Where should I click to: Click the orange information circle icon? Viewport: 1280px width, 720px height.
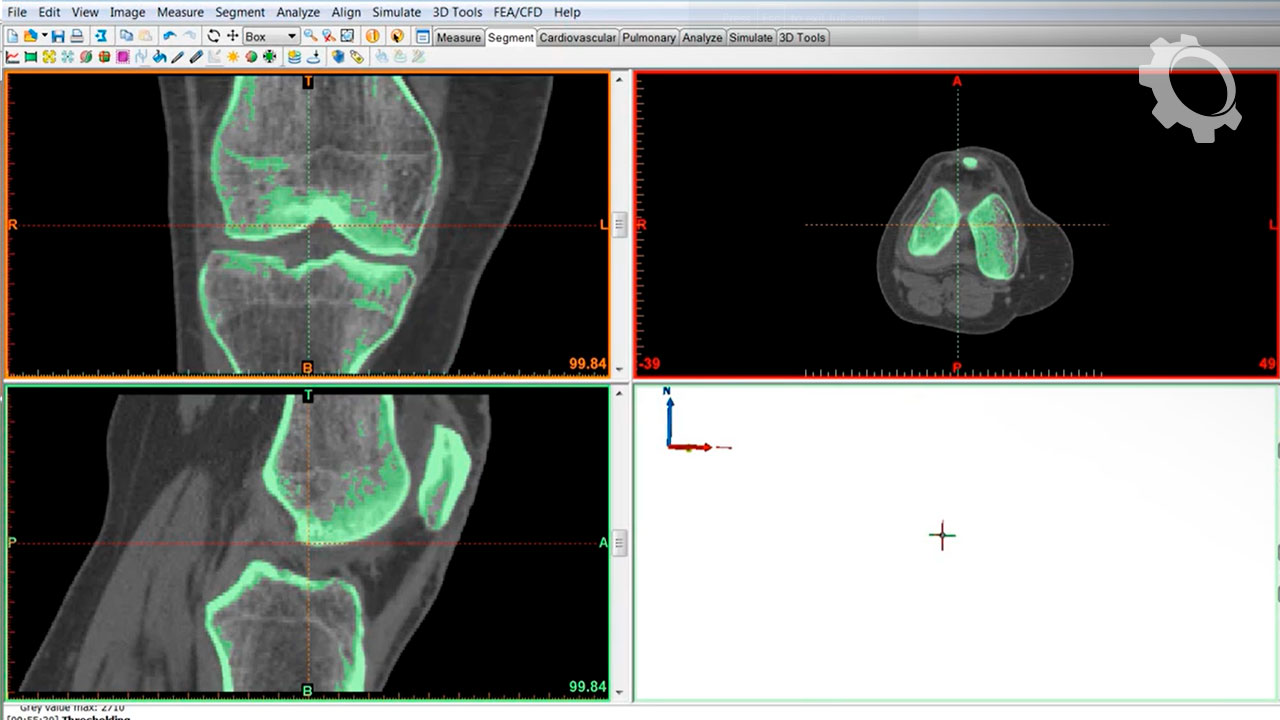(x=372, y=36)
